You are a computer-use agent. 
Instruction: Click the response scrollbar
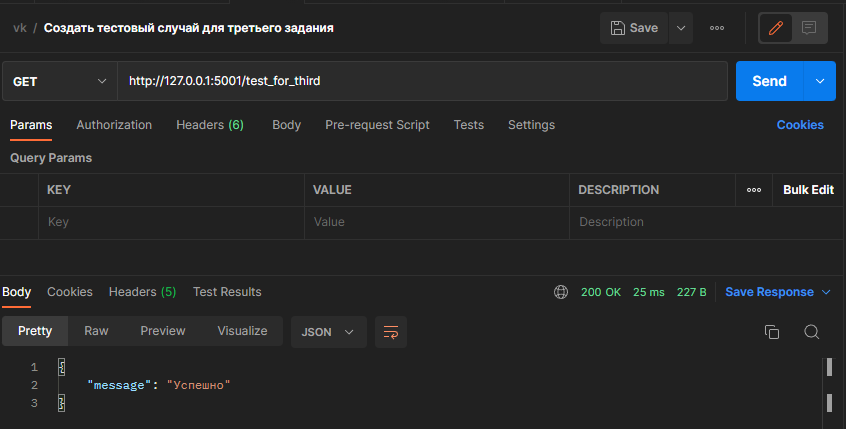pyautogui.click(x=829, y=391)
